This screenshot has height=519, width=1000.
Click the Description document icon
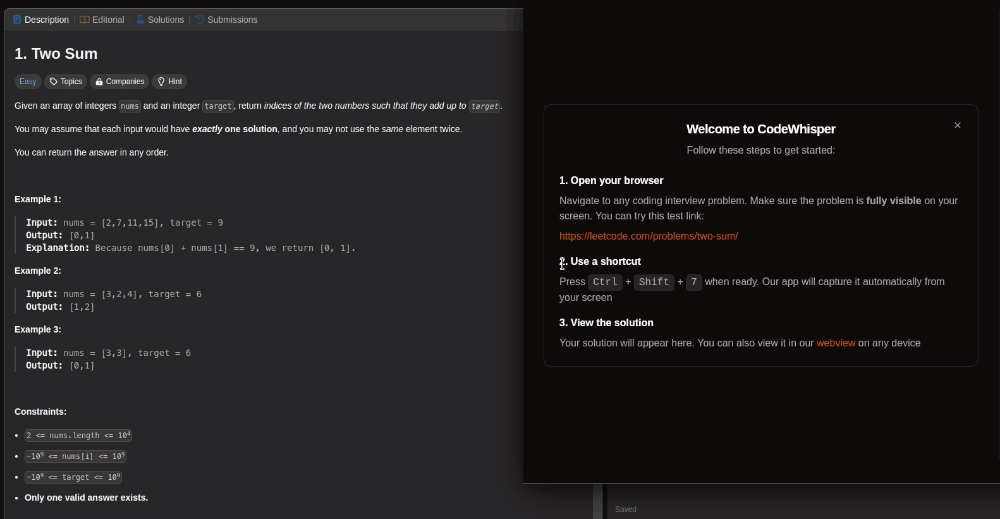point(17,20)
